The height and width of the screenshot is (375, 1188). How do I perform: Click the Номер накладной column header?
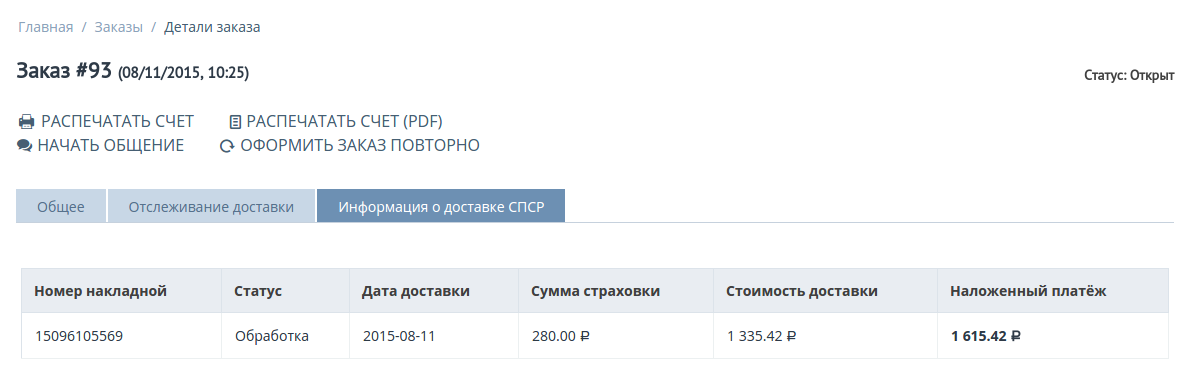(x=101, y=291)
